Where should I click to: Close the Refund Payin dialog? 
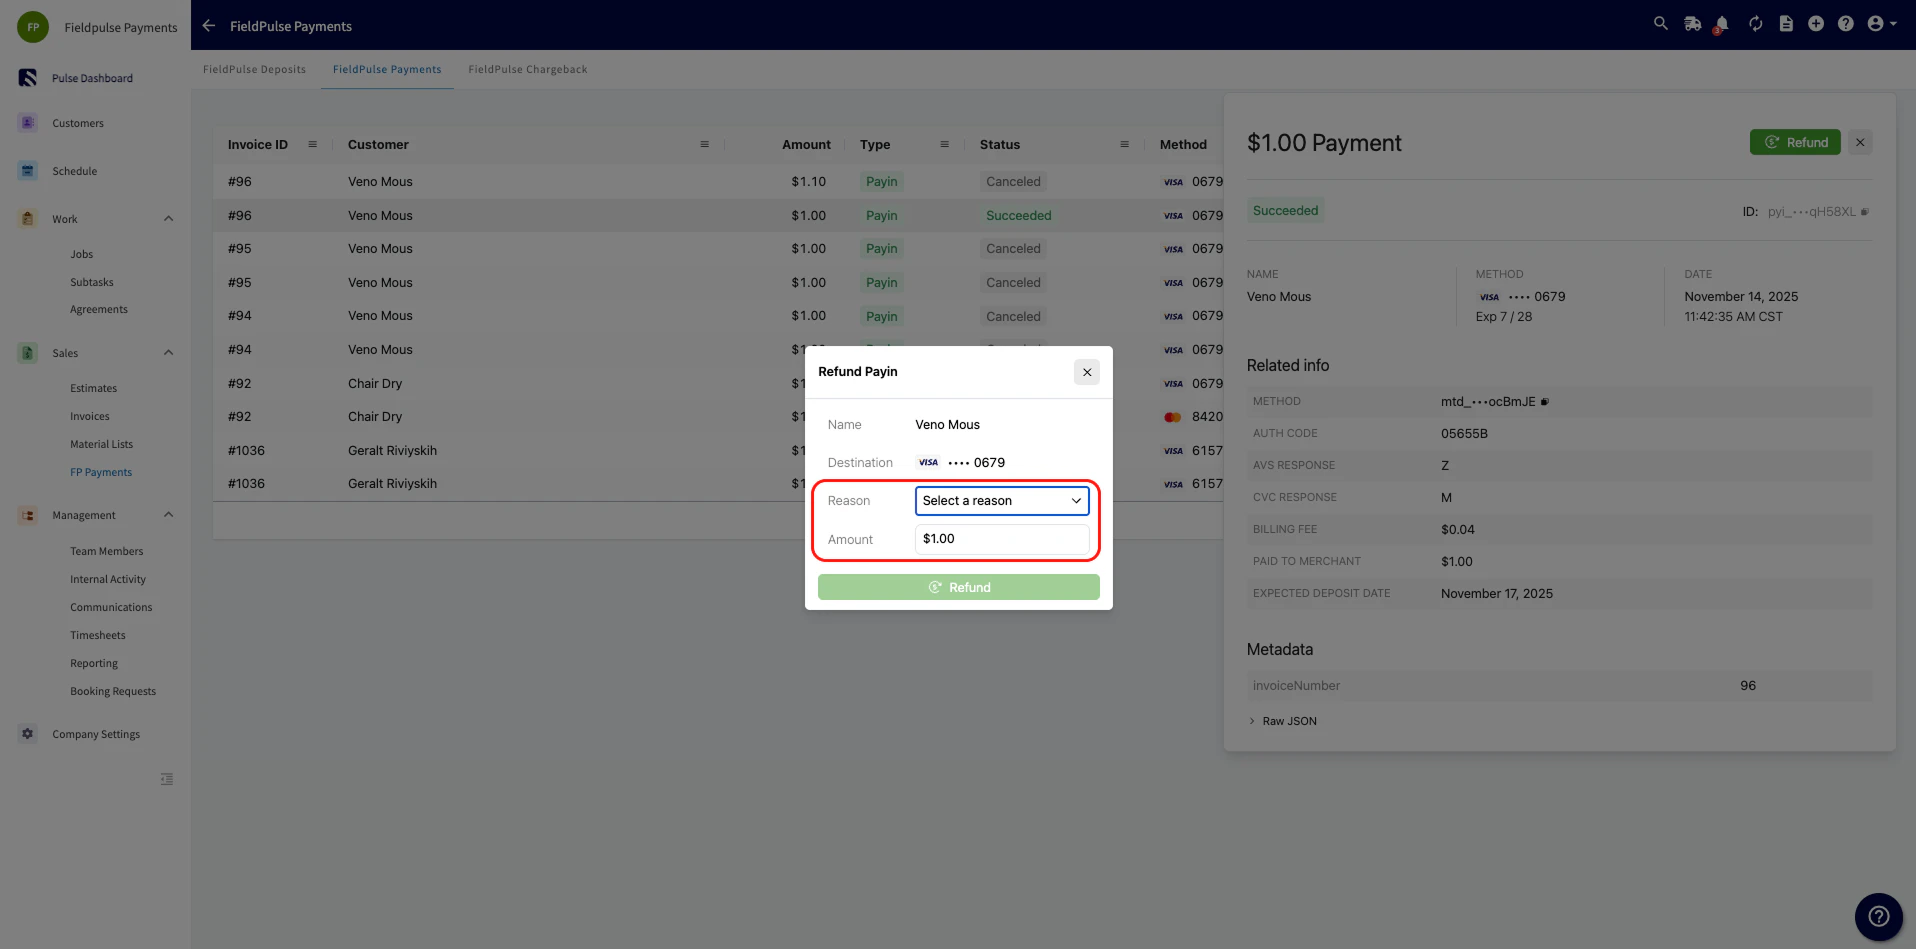1087,372
